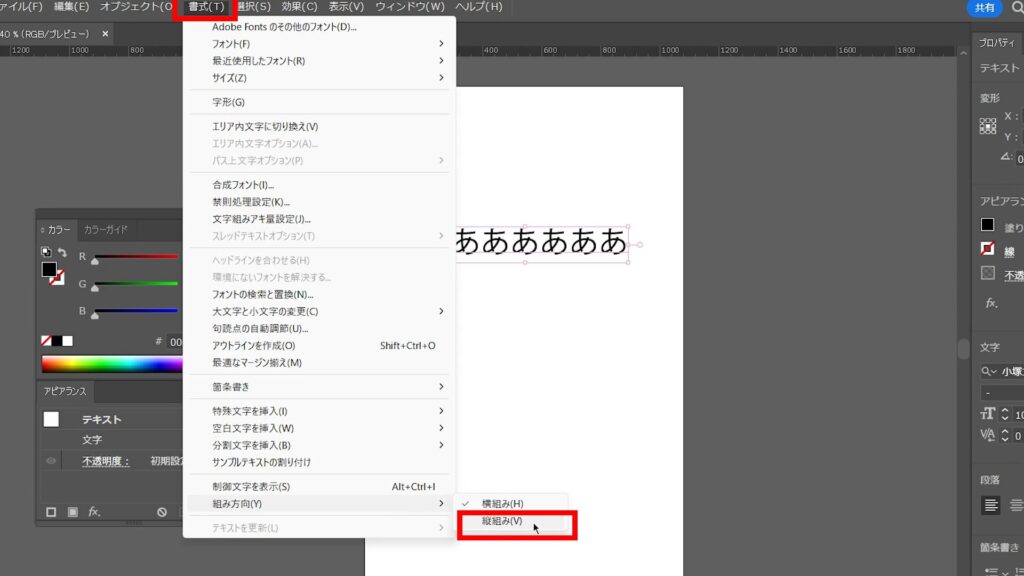This screenshot has width=1024, height=576.
Task: Click the B blue slider track
Action: click(136, 311)
